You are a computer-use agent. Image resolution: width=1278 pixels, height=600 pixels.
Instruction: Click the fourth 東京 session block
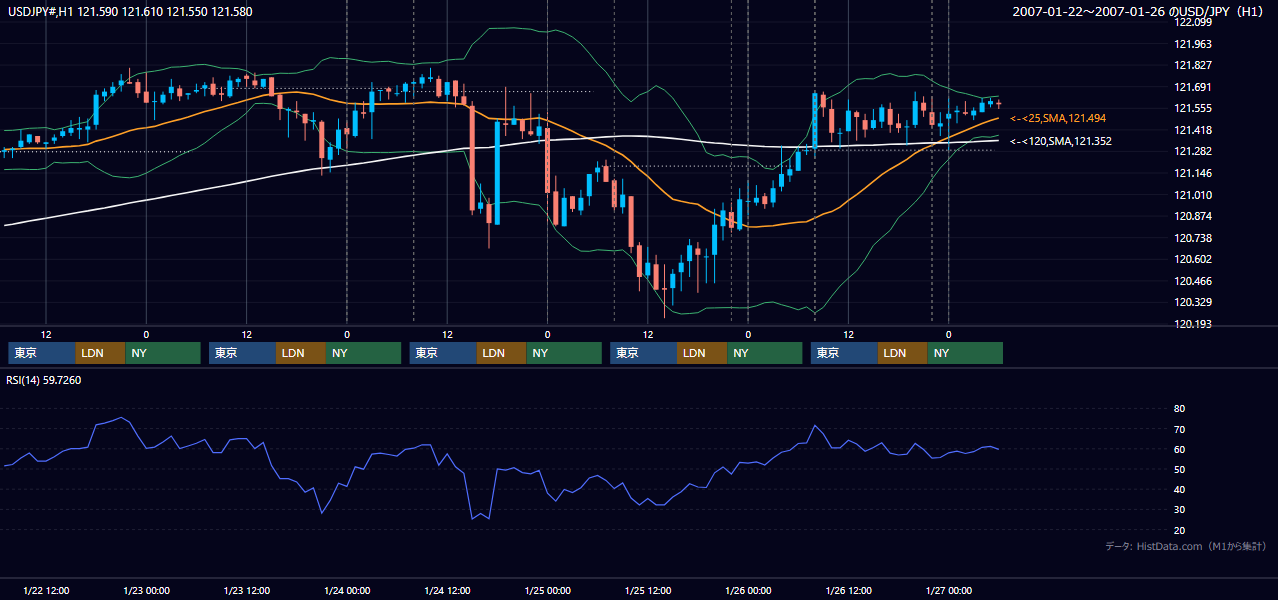tap(643, 353)
